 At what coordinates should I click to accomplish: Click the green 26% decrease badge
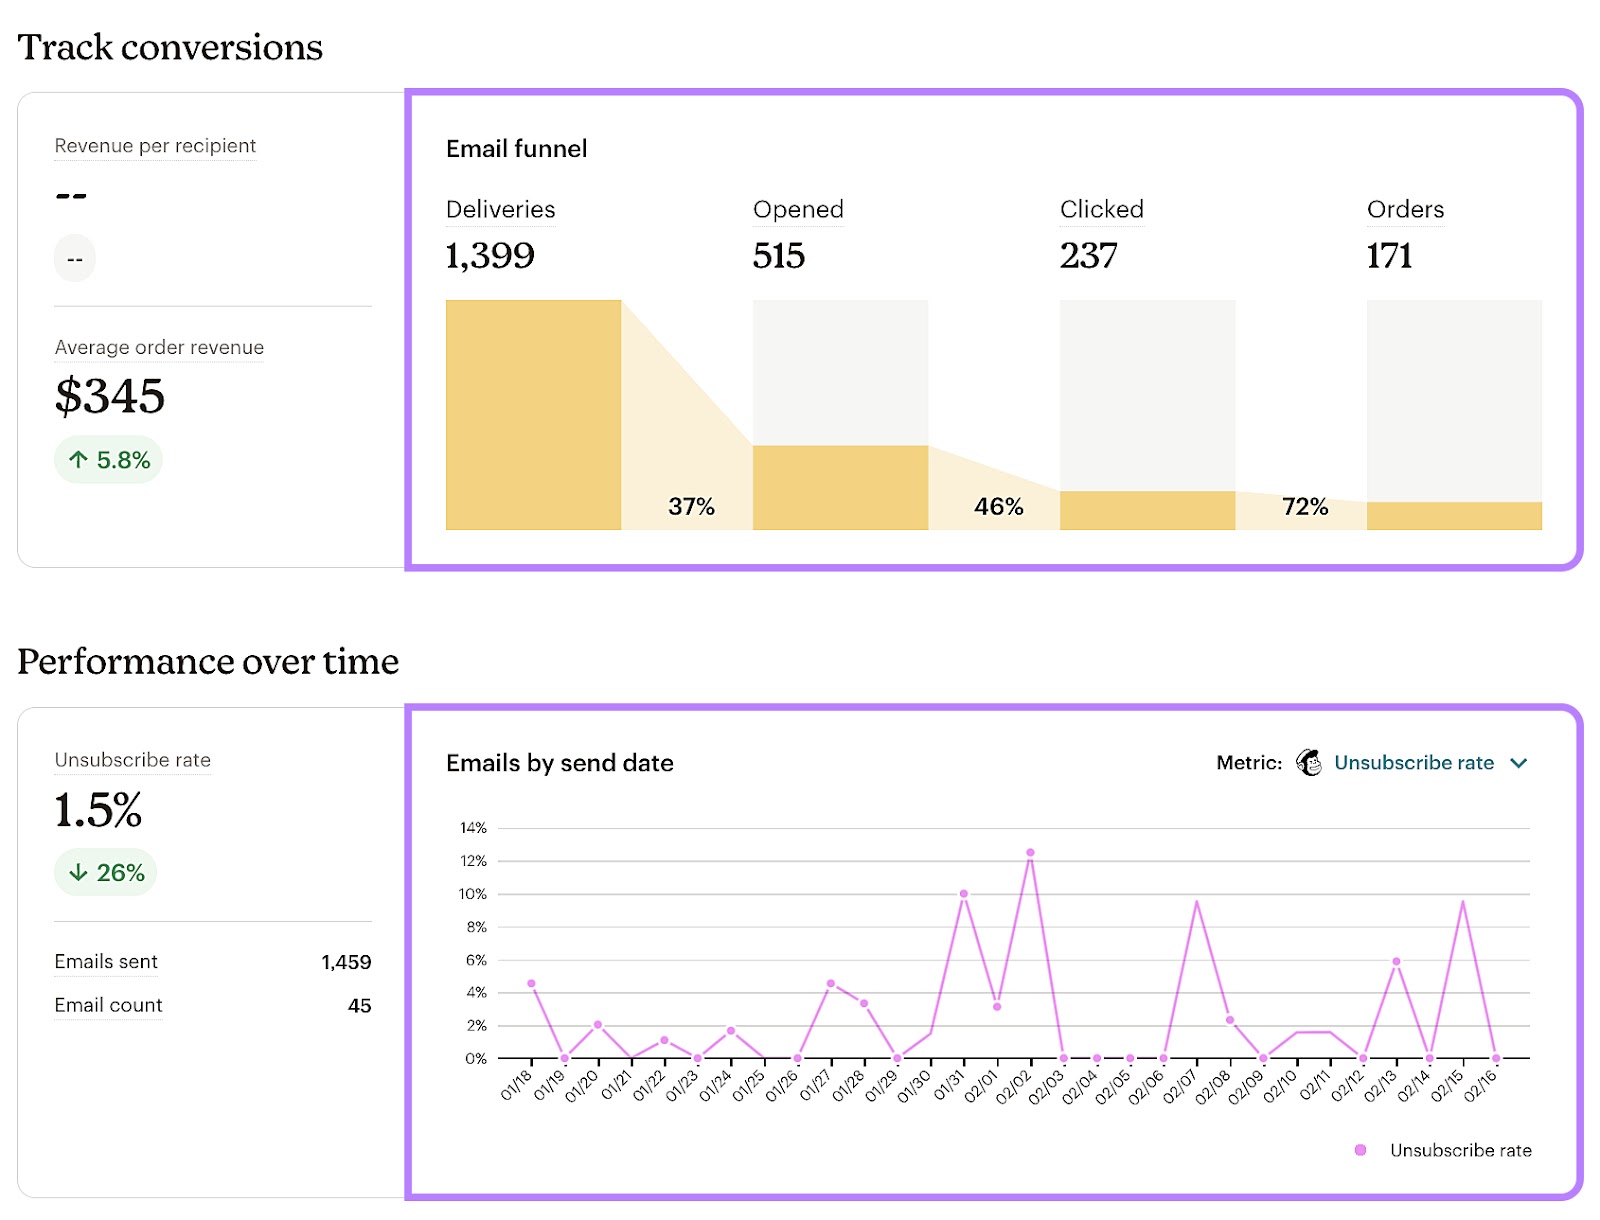click(x=105, y=871)
